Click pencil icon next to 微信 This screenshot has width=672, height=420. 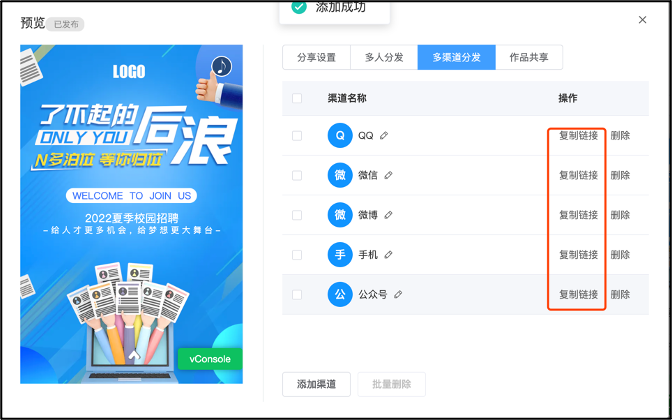[388, 175]
